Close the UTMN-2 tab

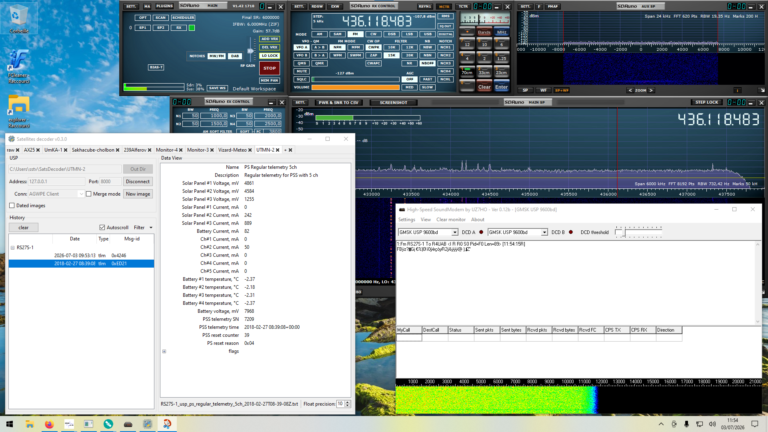click(278, 150)
